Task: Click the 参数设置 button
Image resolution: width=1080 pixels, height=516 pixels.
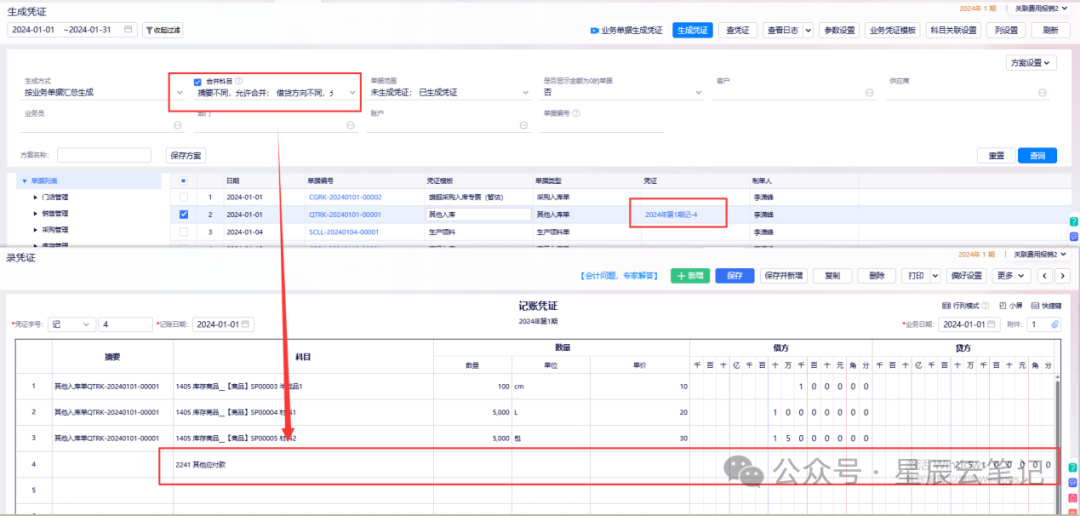Action: point(839,30)
